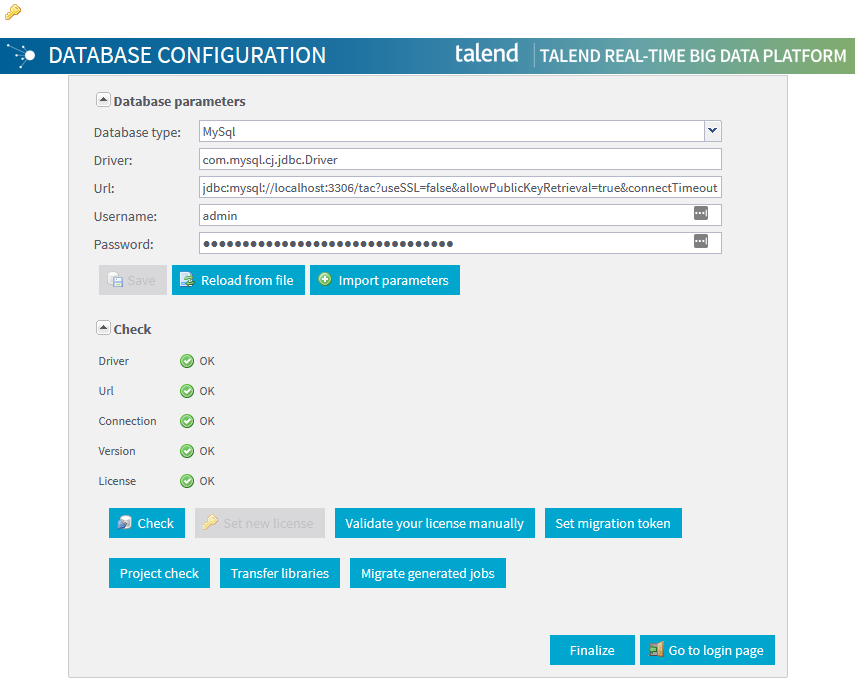Collapse the Database parameters section
This screenshot has width=856, height=691.
tap(103, 99)
